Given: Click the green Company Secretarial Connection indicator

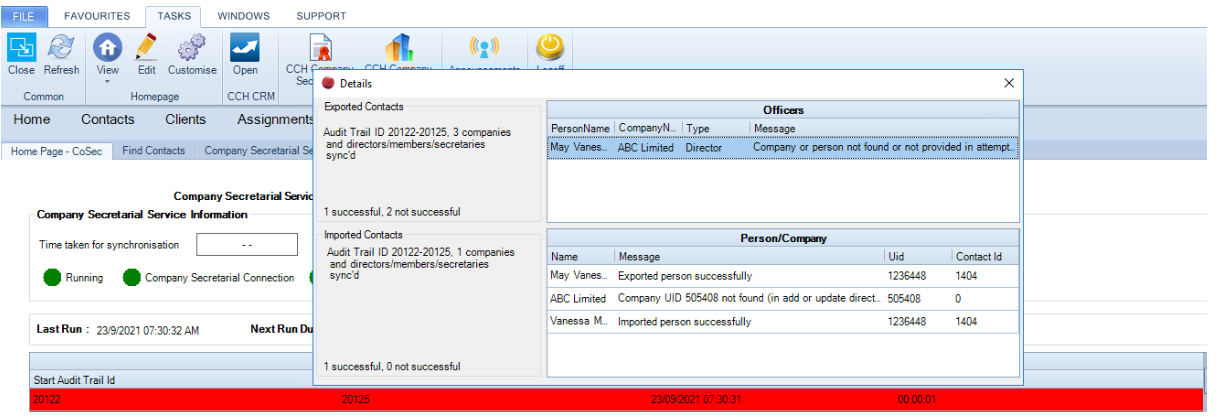Looking at the screenshot, I should [x=132, y=277].
